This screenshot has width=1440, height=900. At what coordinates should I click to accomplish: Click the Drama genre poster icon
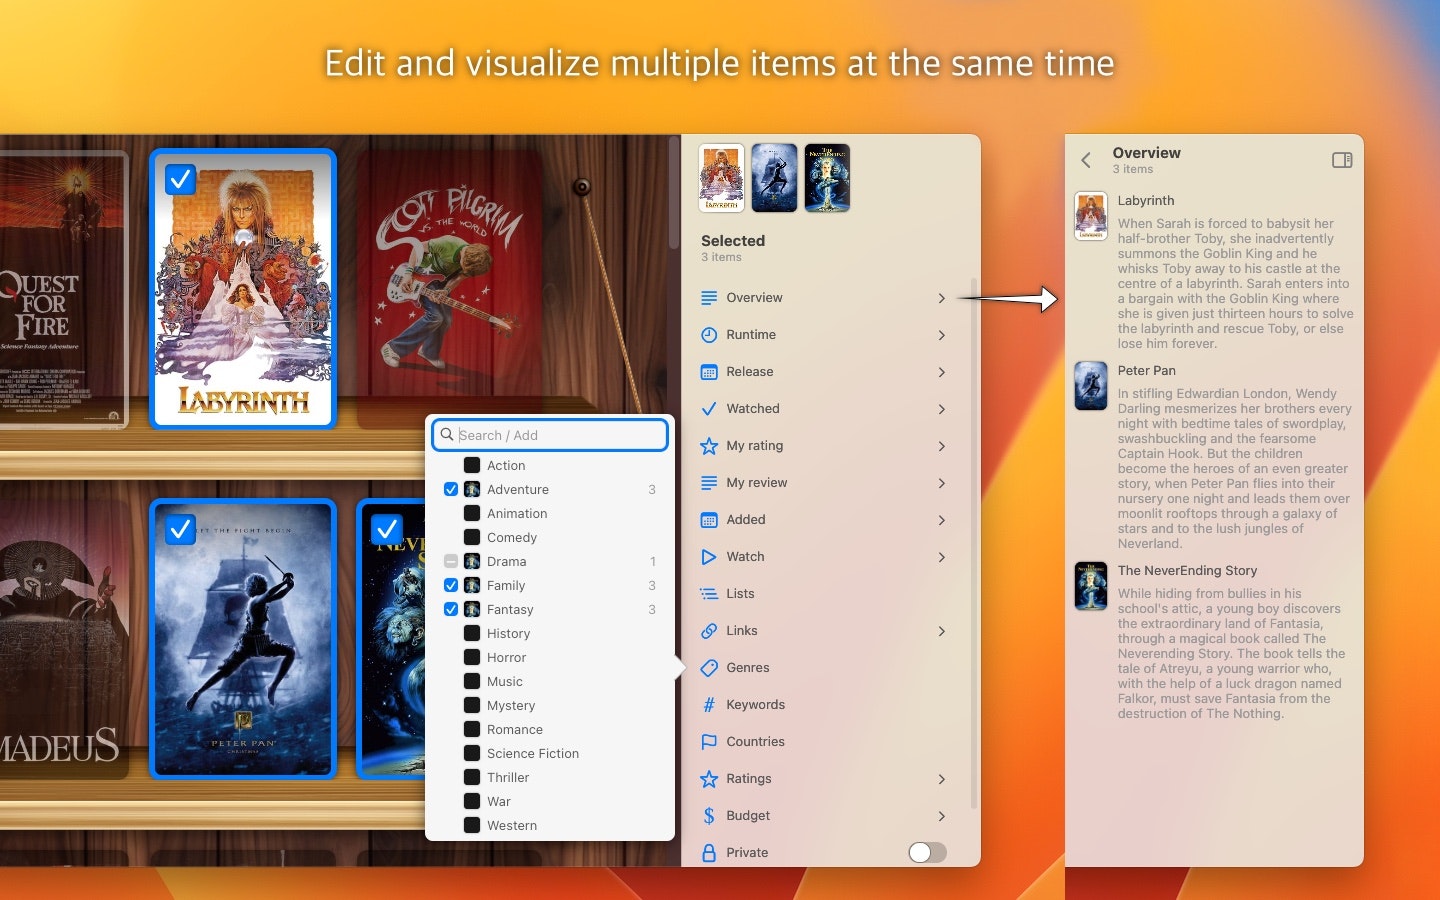coord(472,562)
